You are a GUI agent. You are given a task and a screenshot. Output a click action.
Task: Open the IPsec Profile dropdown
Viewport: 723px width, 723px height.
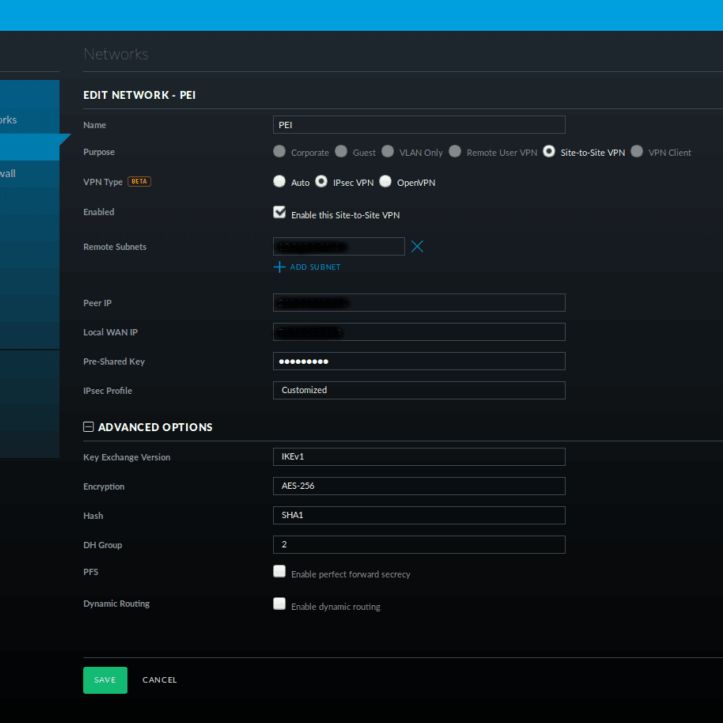pyautogui.click(x=419, y=390)
